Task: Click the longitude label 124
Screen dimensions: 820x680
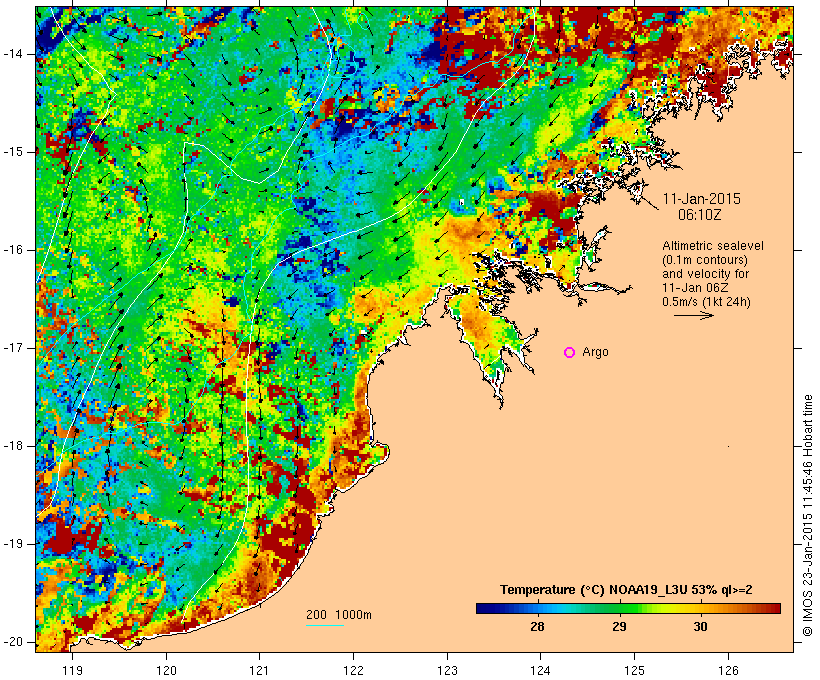Action: pyautogui.click(x=541, y=670)
